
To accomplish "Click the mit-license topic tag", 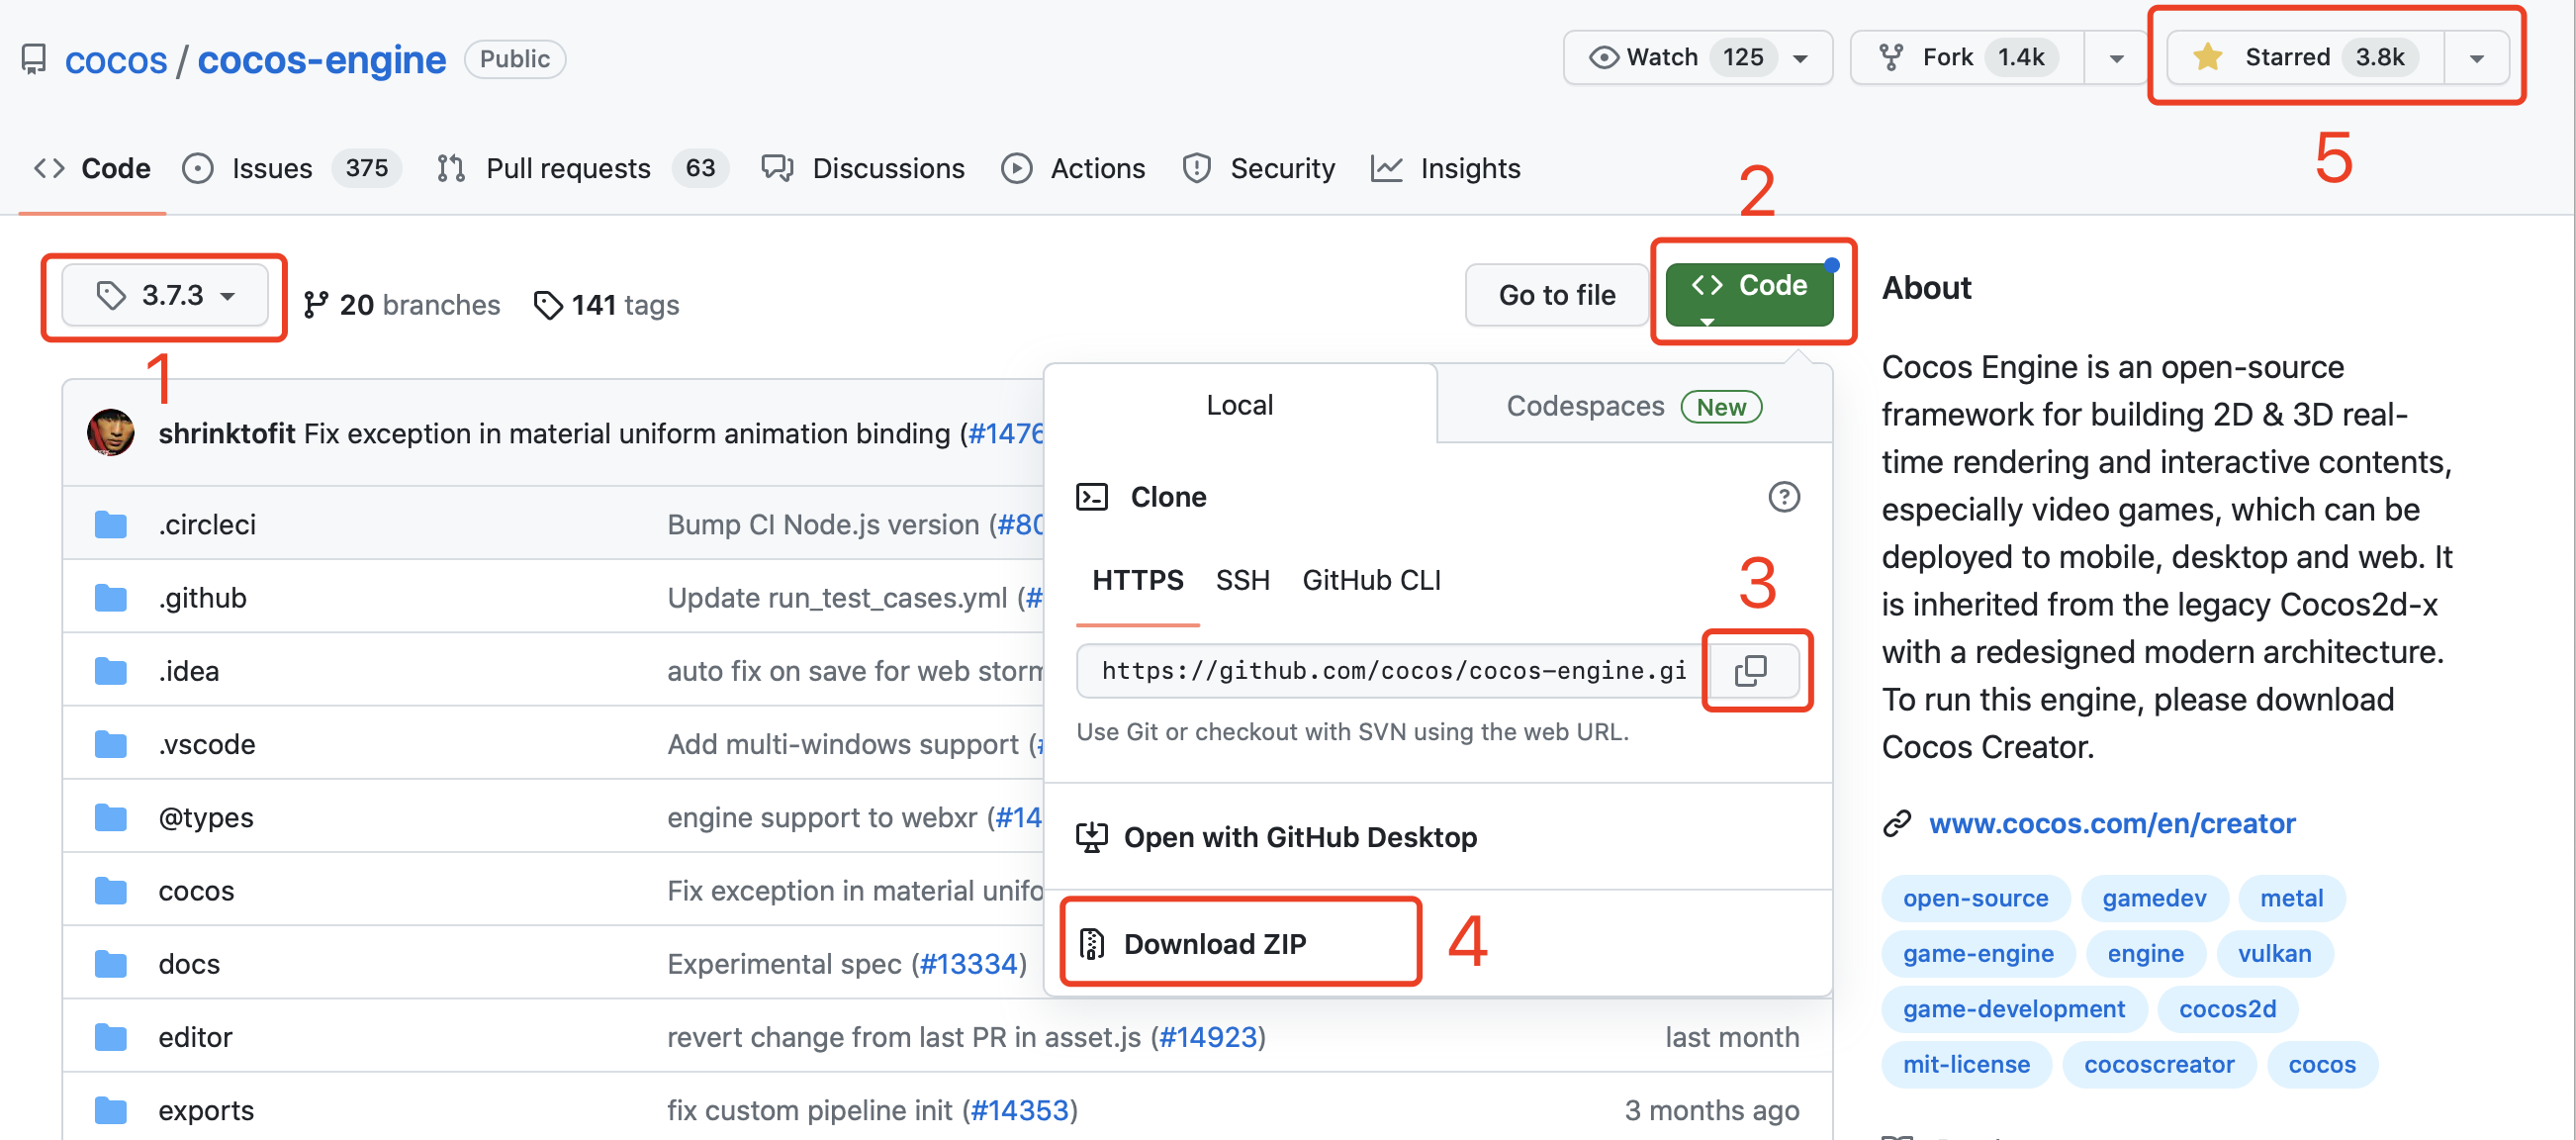I will [x=1966, y=1064].
